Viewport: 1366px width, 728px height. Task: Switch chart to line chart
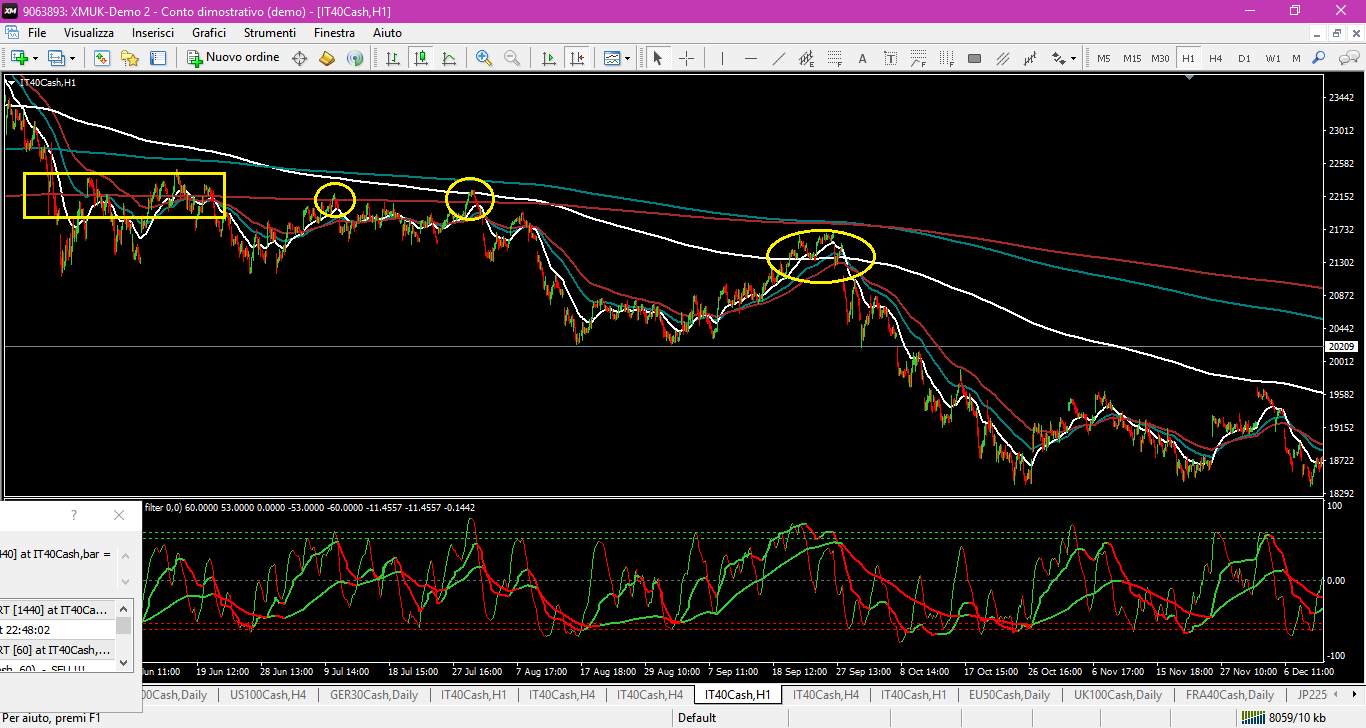[x=449, y=58]
